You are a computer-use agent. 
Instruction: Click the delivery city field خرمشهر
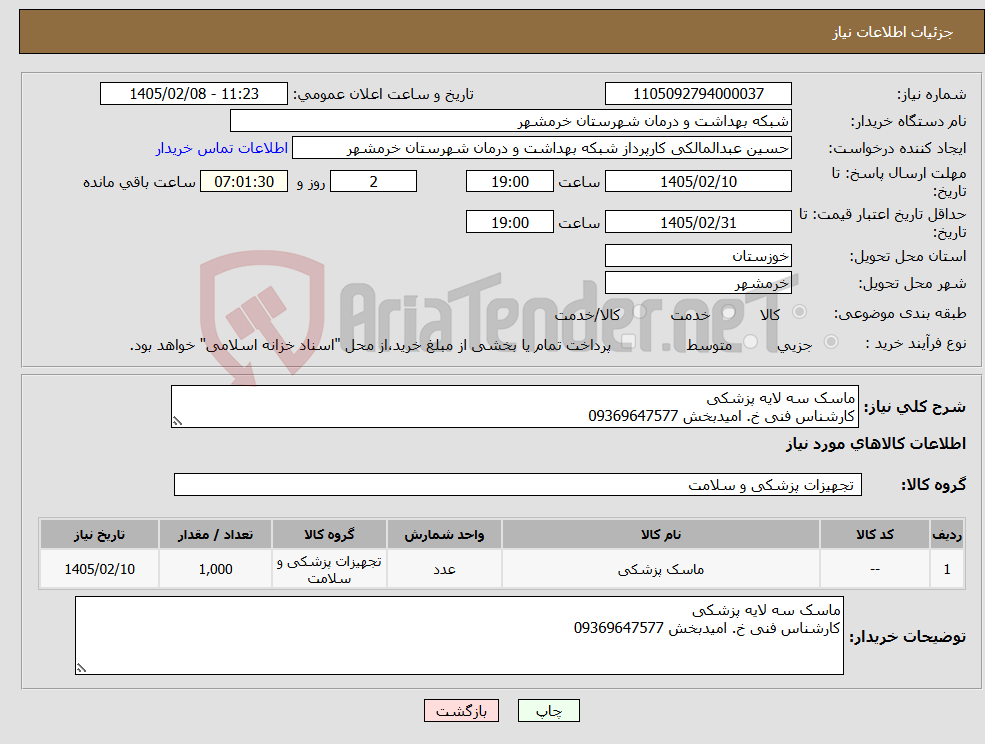698,283
